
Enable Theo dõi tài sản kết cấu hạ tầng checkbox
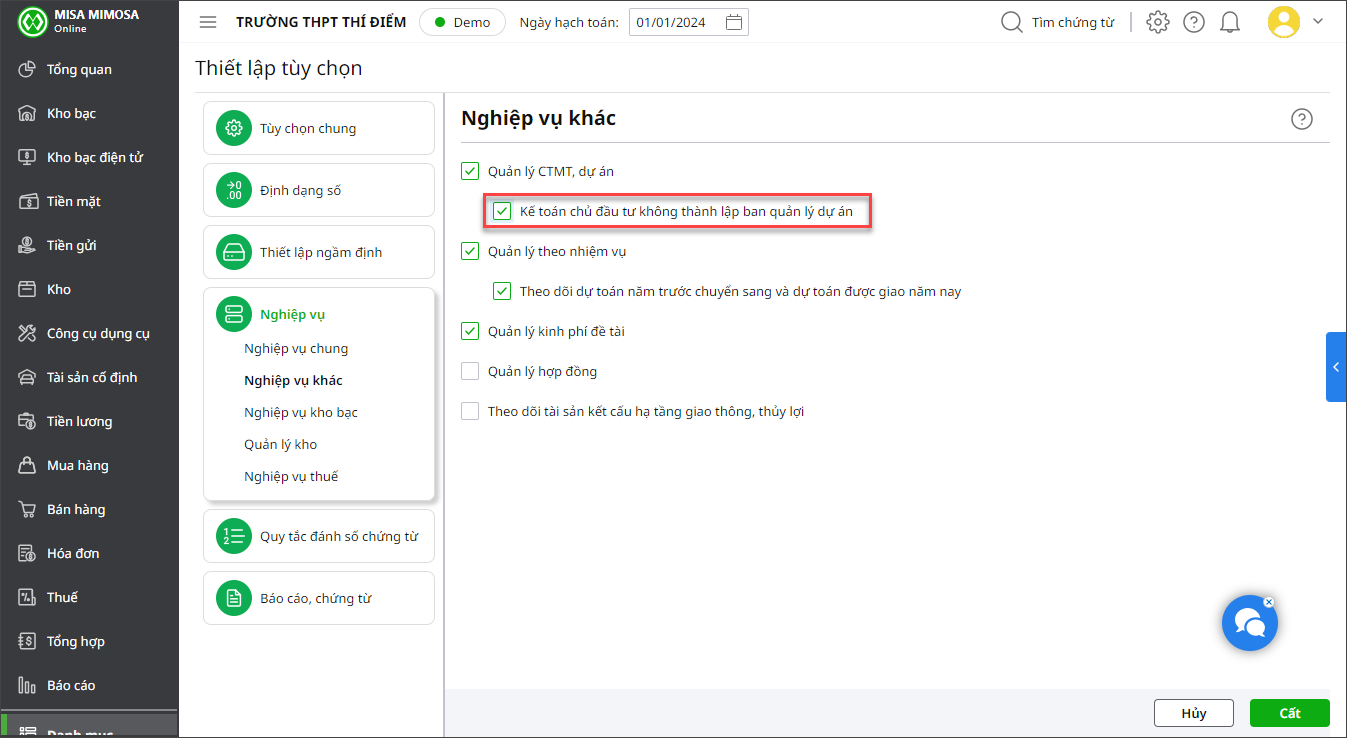470,411
